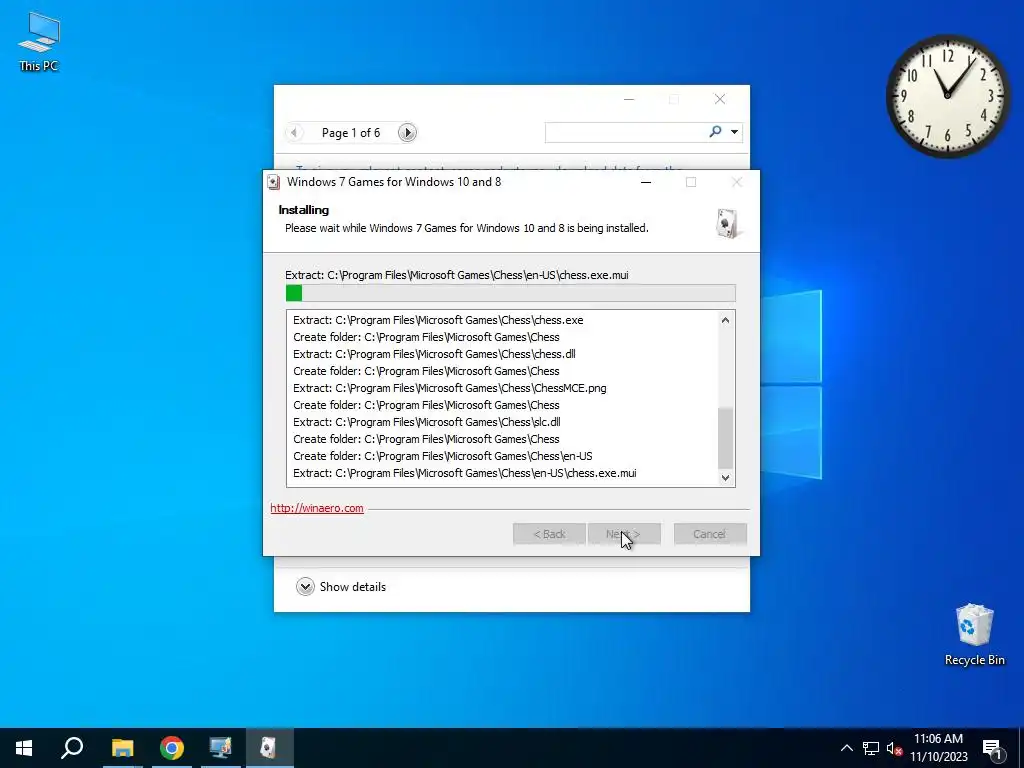Open taskbar Search magnifier

click(x=72, y=748)
